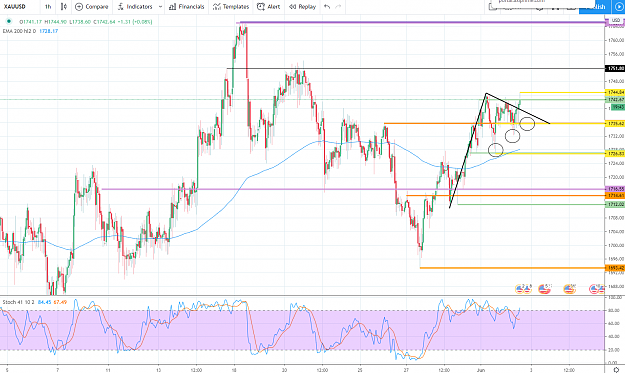Open the XAUUSD symbol search
Screen dimensions: 625x373
pyautogui.click(x=15, y=7)
